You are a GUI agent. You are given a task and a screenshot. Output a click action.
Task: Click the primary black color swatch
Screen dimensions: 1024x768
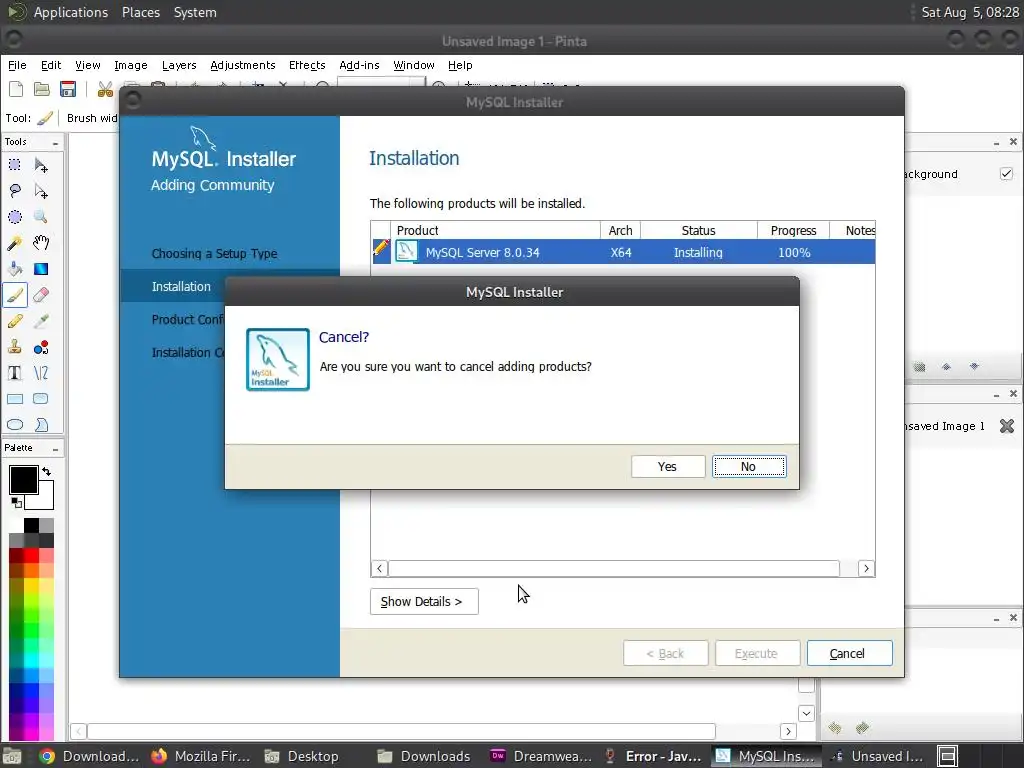tap(24, 480)
